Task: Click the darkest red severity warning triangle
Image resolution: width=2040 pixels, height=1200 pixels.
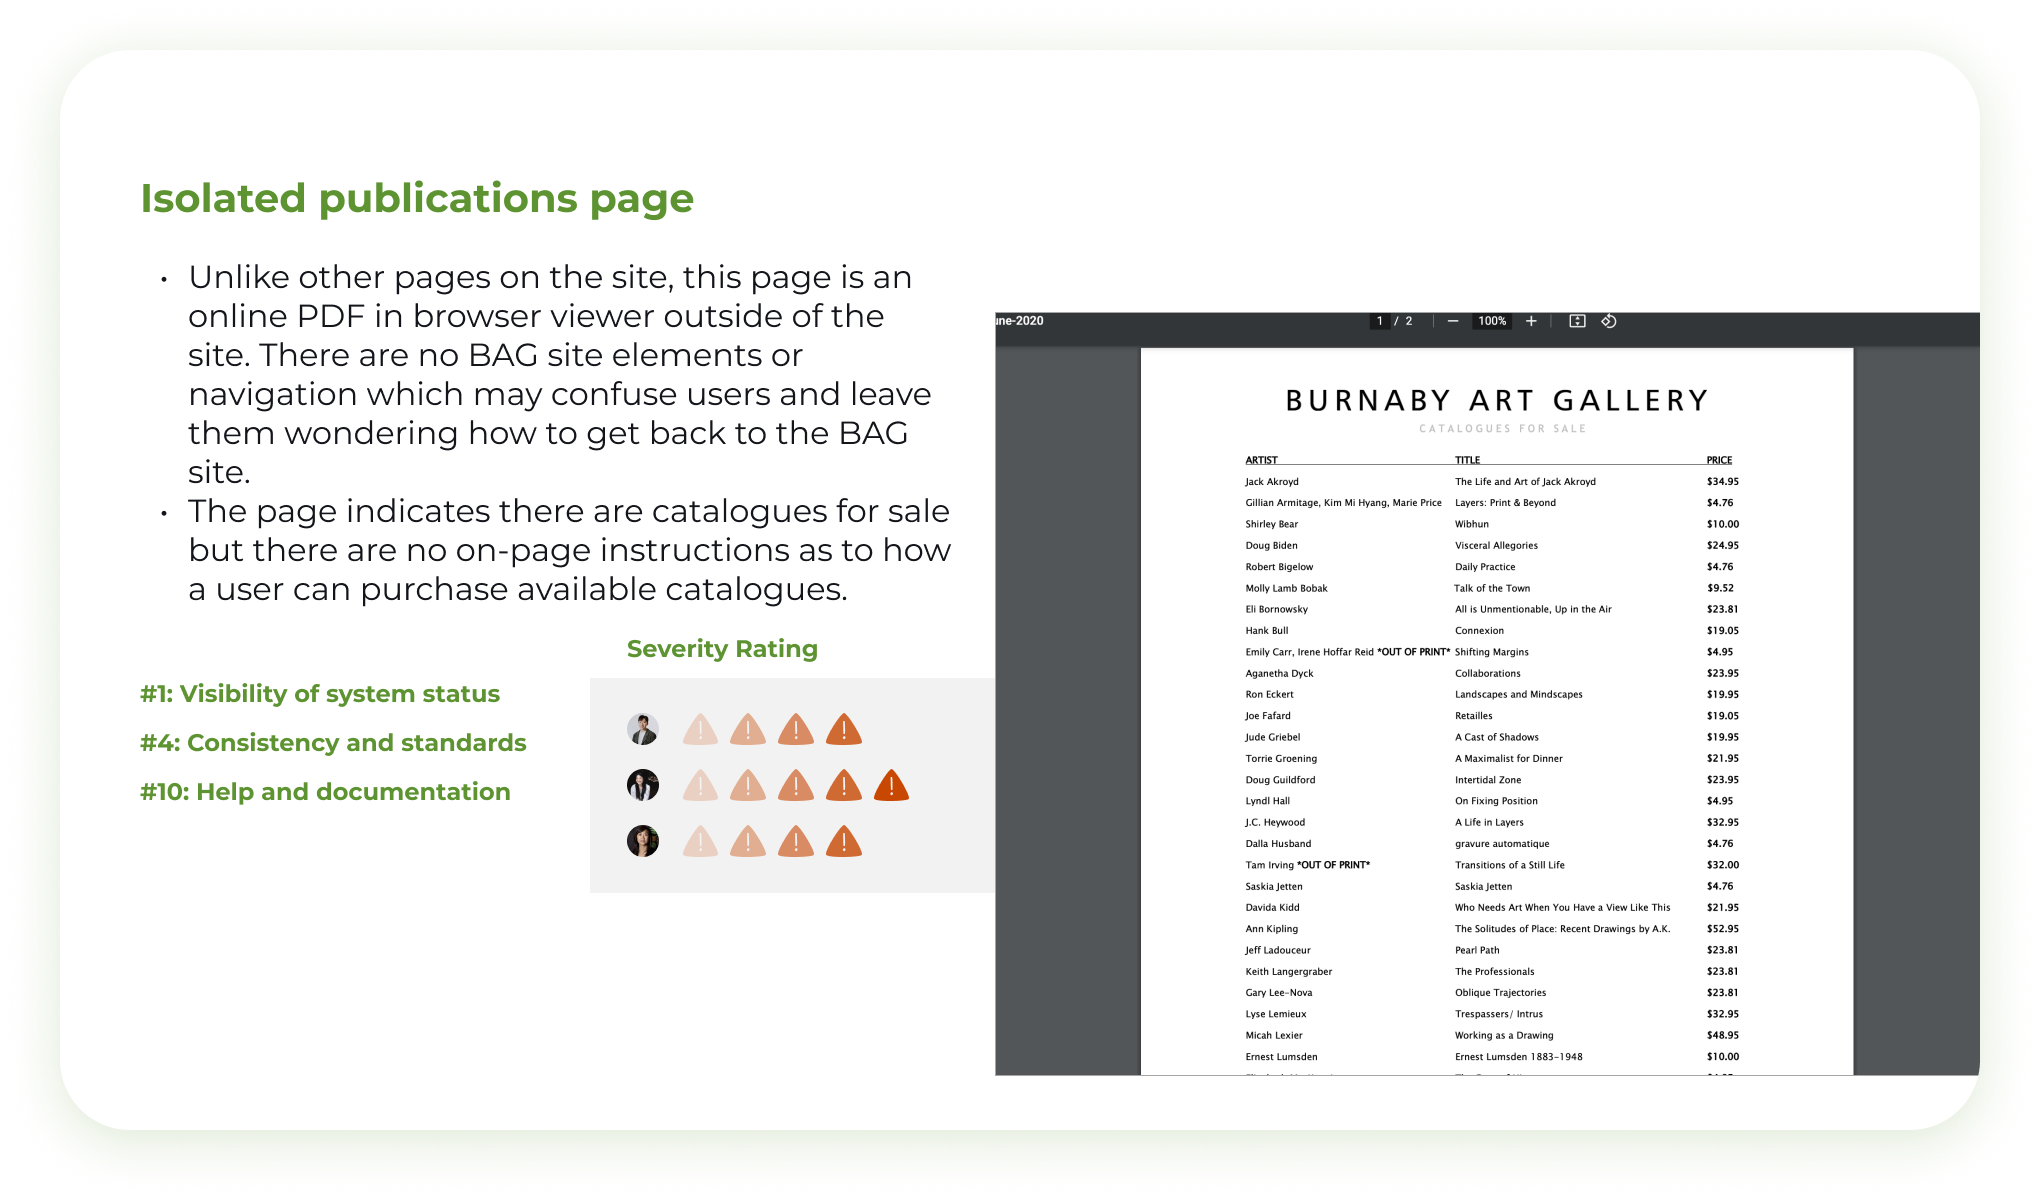Action: (891, 786)
